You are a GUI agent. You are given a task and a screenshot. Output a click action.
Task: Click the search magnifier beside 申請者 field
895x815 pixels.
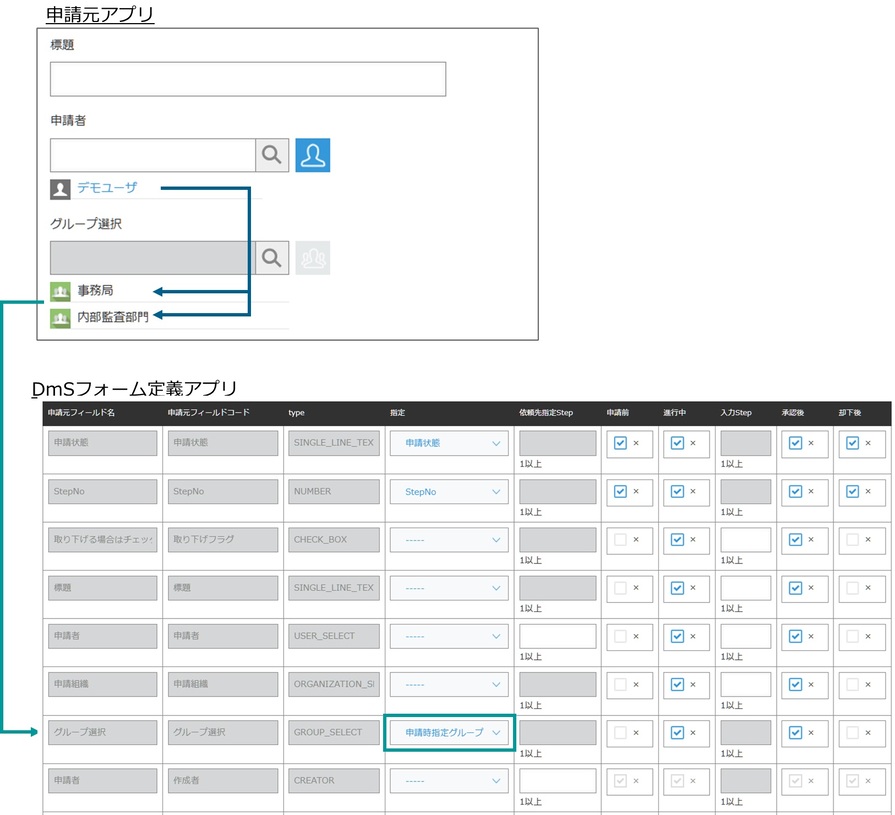click(x=272, y=155)
